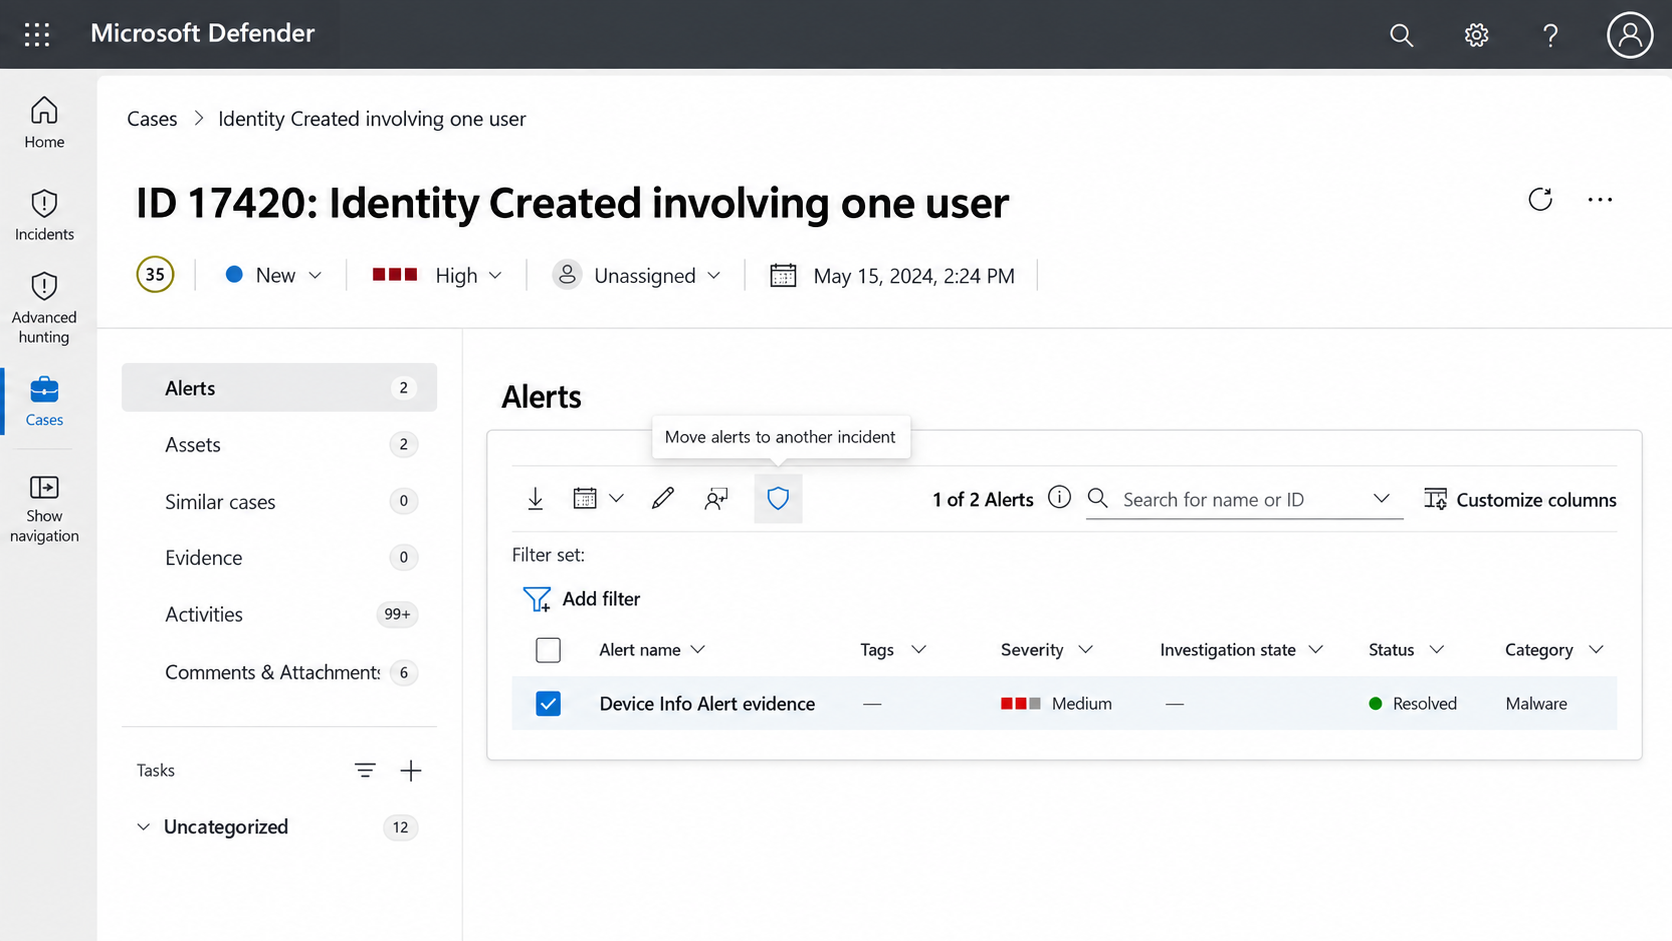
Task: Click the Malware category cell
Action: pos(1536,703)
